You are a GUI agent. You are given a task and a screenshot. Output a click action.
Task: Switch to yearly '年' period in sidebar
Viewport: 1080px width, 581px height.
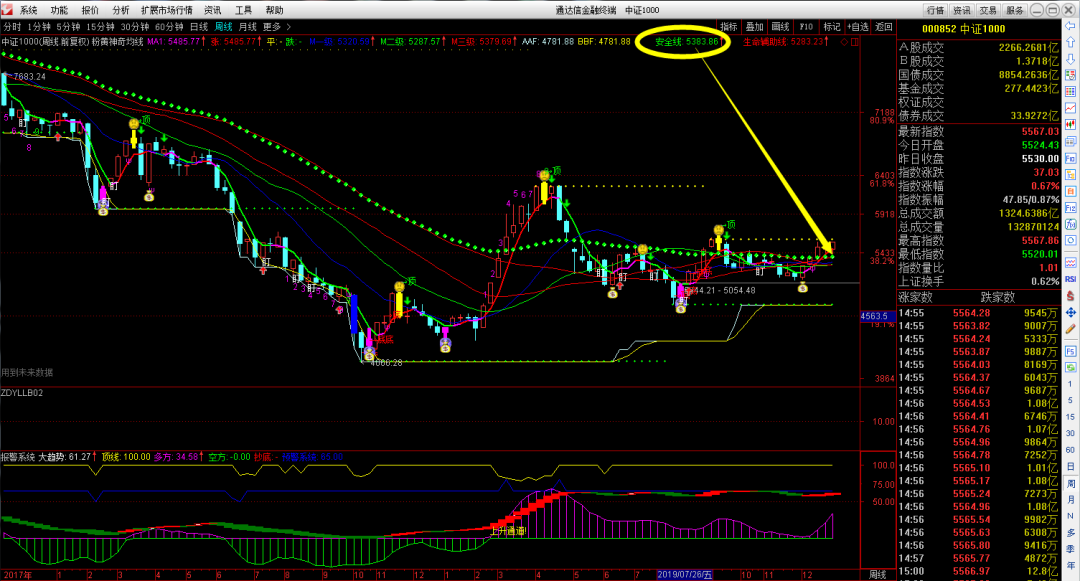[1070, 565]
